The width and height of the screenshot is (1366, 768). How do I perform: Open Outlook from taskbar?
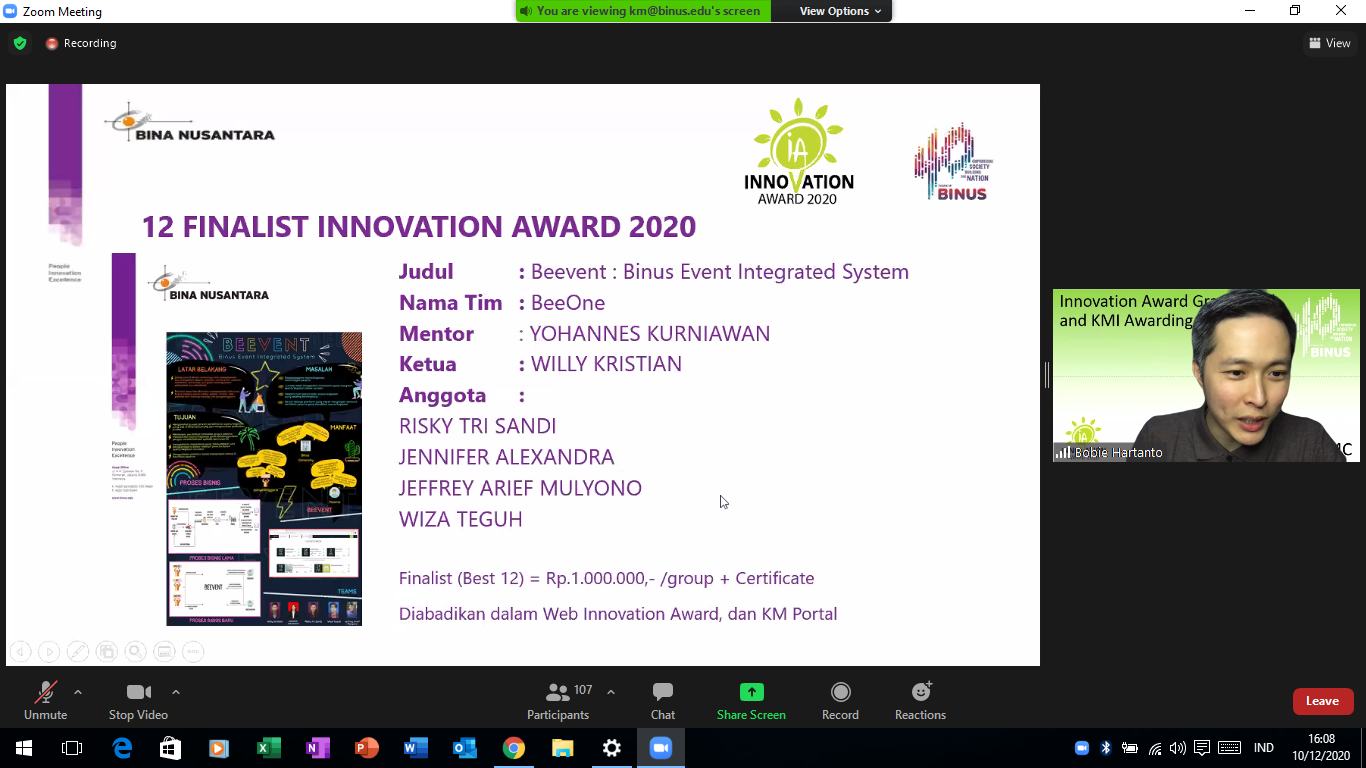coord(465,748)
